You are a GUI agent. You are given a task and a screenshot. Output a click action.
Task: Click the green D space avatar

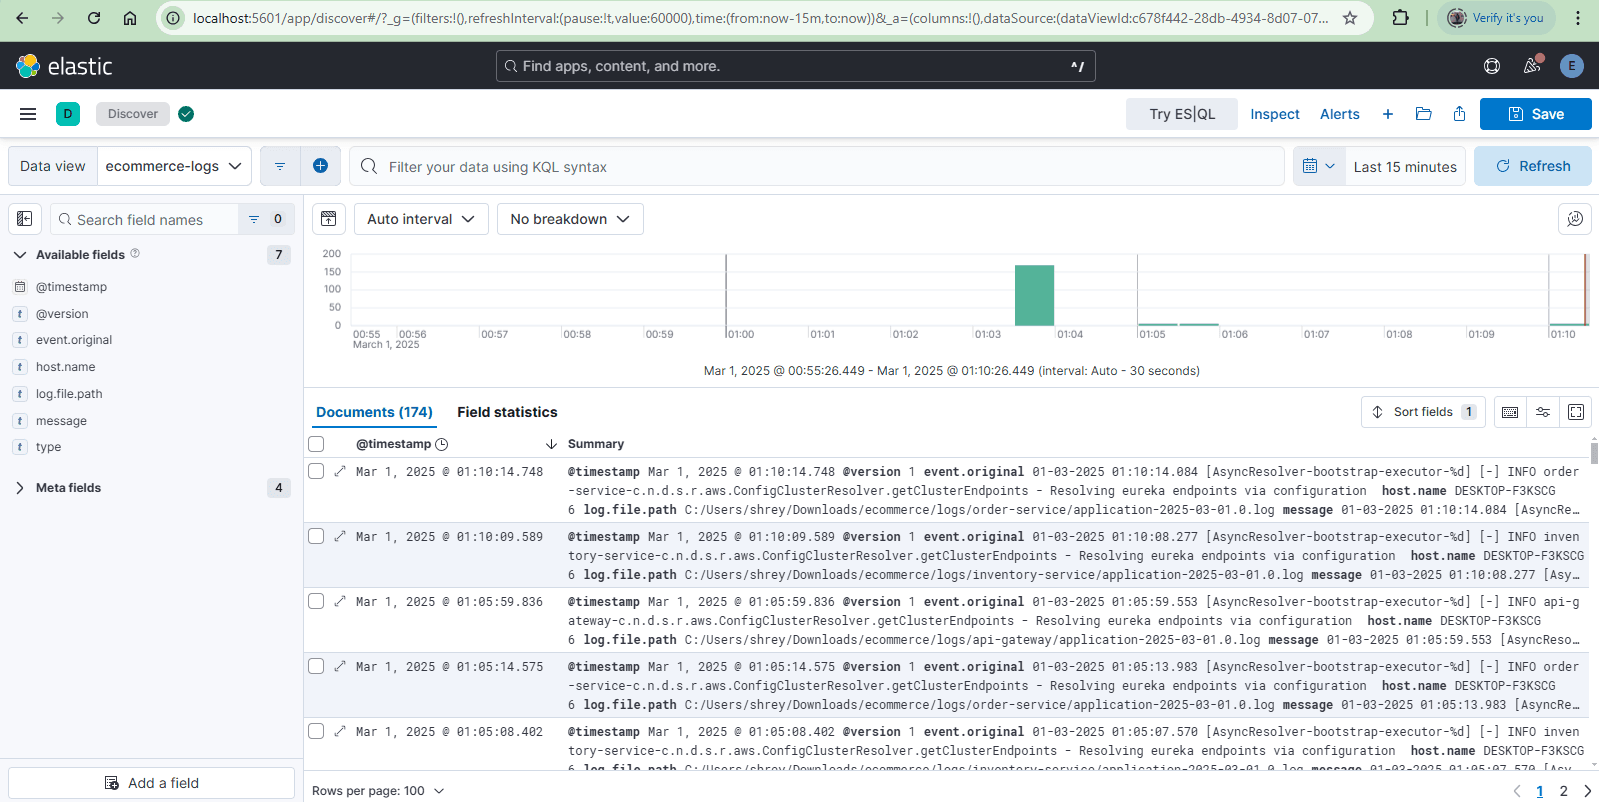(x=68, y=114)
